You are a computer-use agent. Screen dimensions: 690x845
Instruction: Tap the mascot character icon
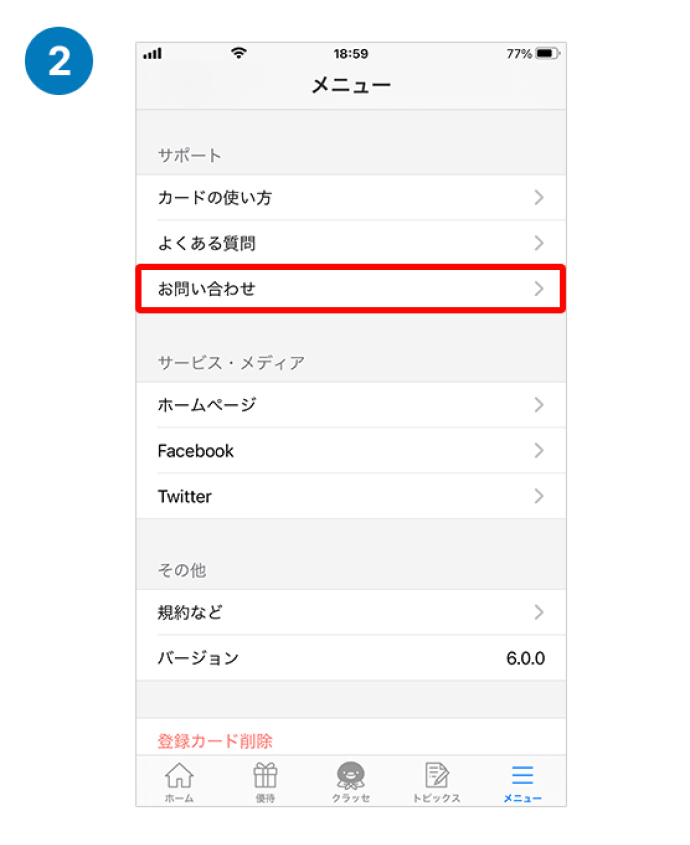(351, 778)
